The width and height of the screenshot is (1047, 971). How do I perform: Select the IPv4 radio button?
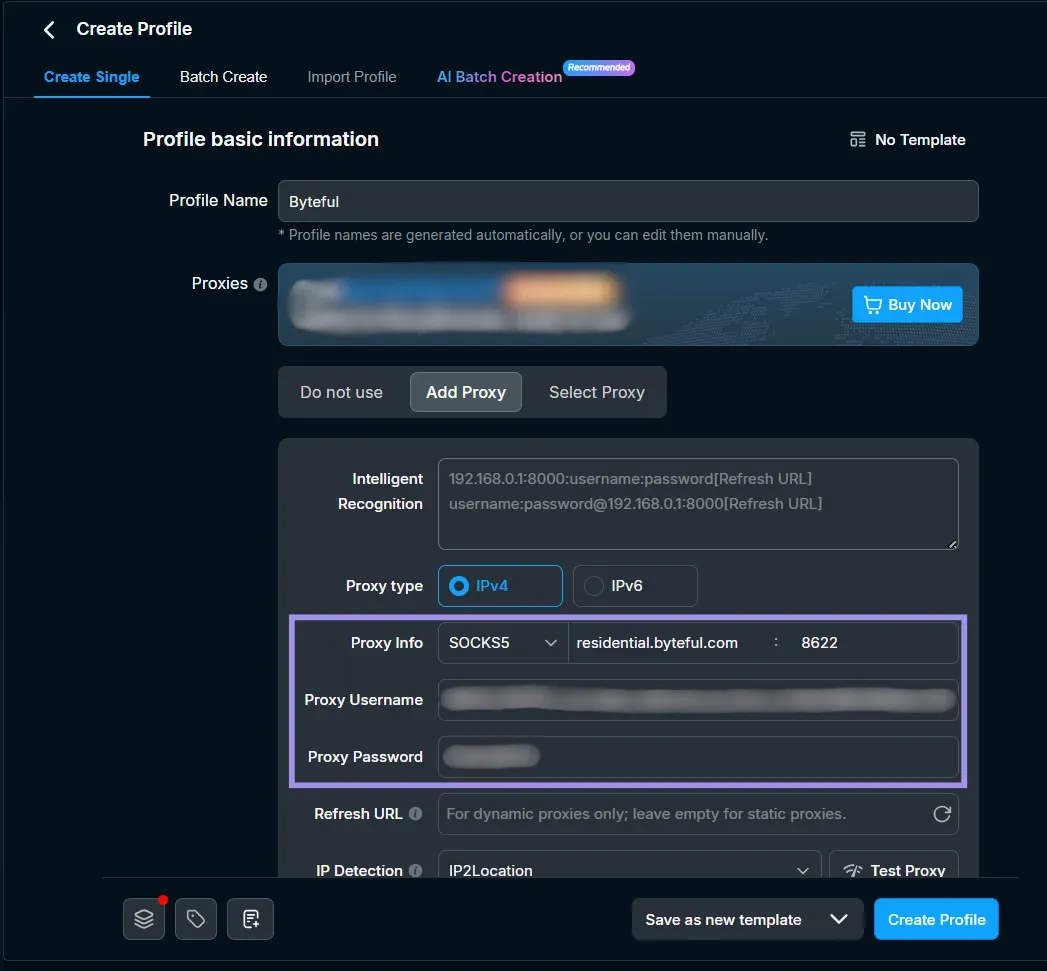pyautogui.click(x=500, y=586)
